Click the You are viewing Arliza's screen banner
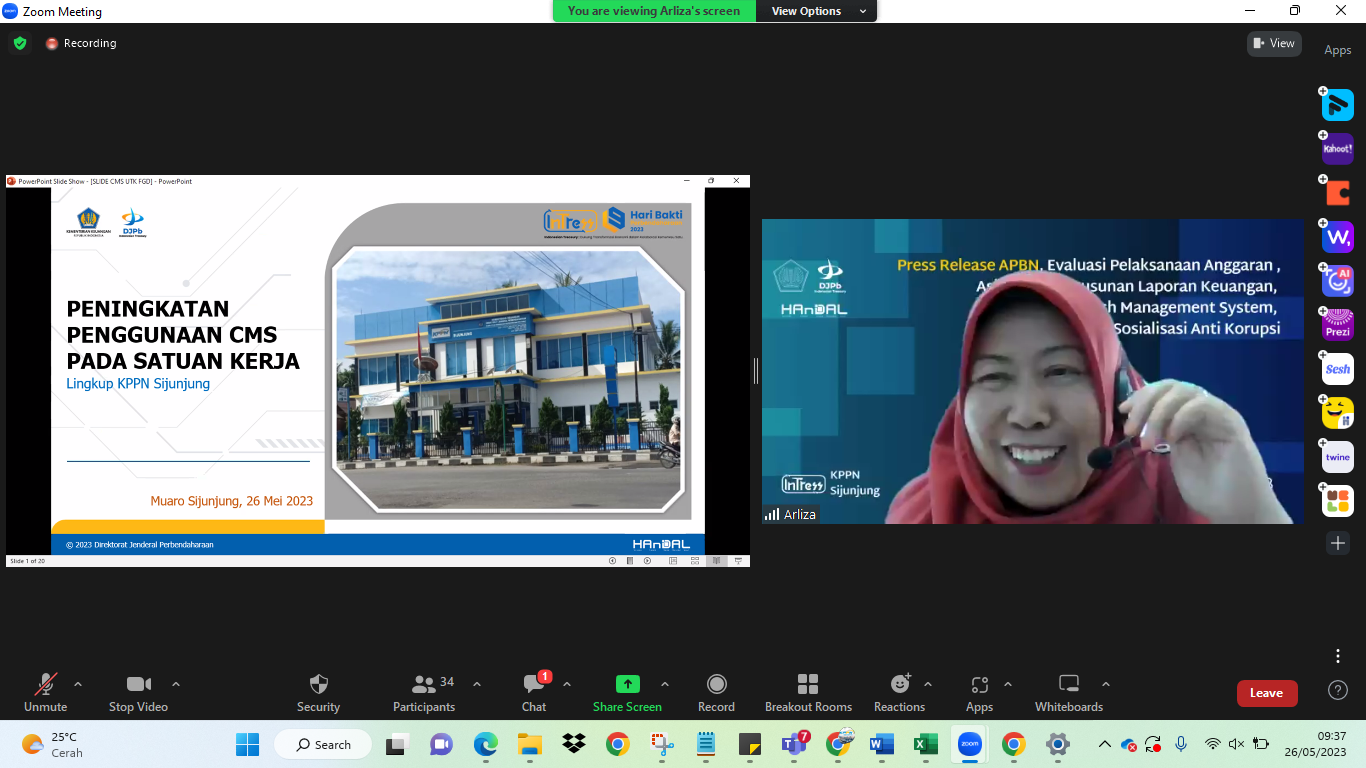The width and height of the screenshot is (1366, 768). click(x=654, y=11)
